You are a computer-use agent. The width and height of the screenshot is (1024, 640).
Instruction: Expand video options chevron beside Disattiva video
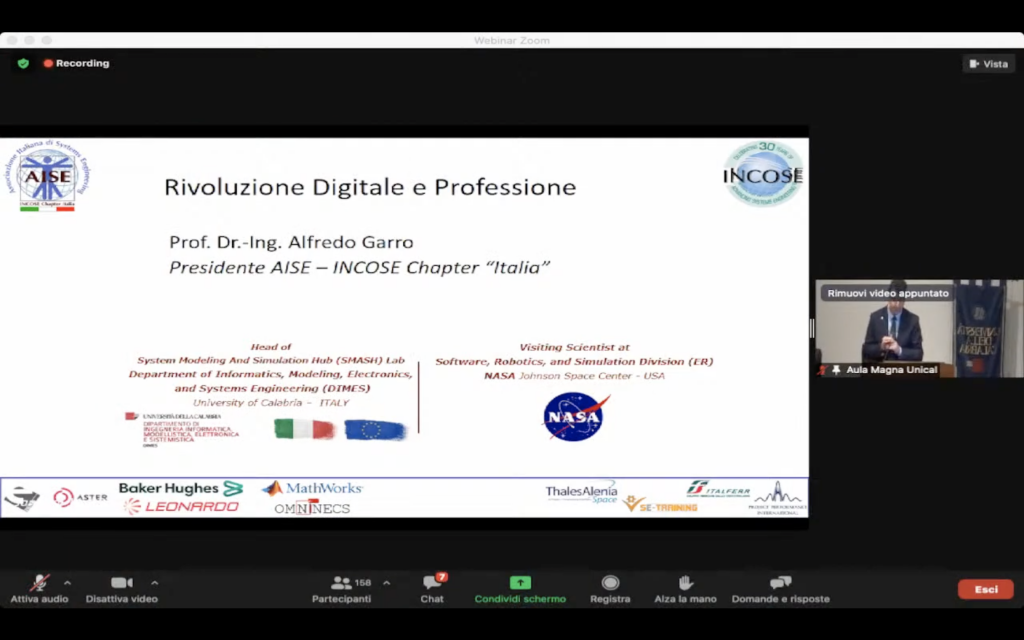click(154, 583)
